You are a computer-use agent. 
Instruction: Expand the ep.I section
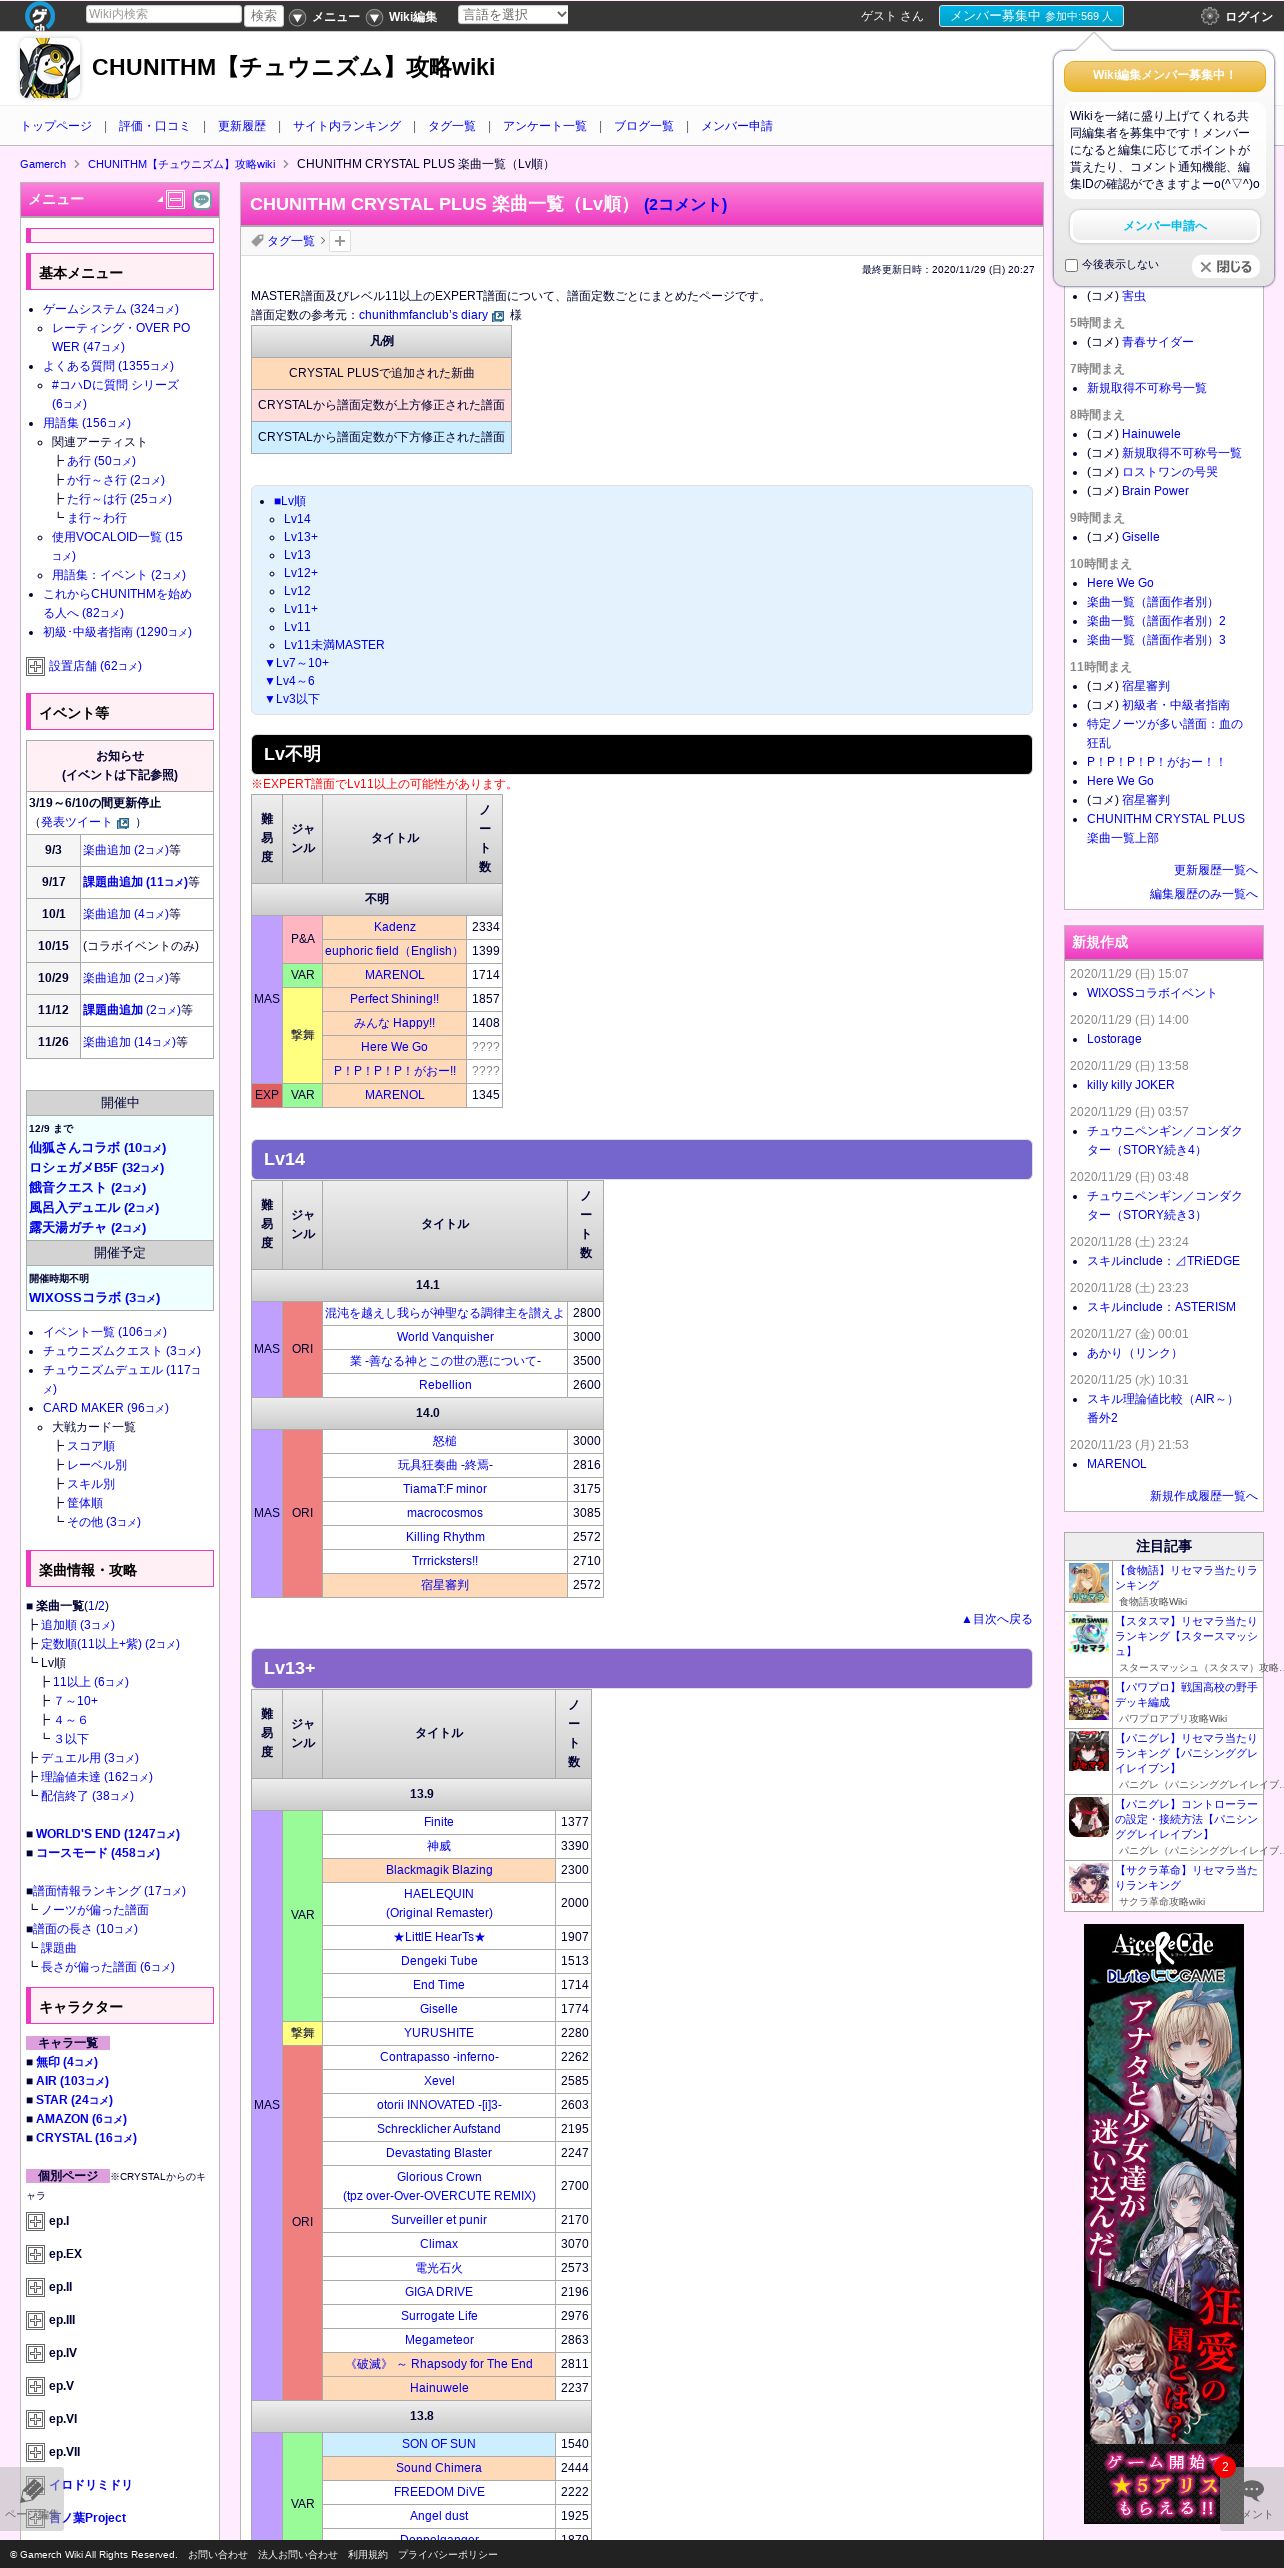[35, 2221]
